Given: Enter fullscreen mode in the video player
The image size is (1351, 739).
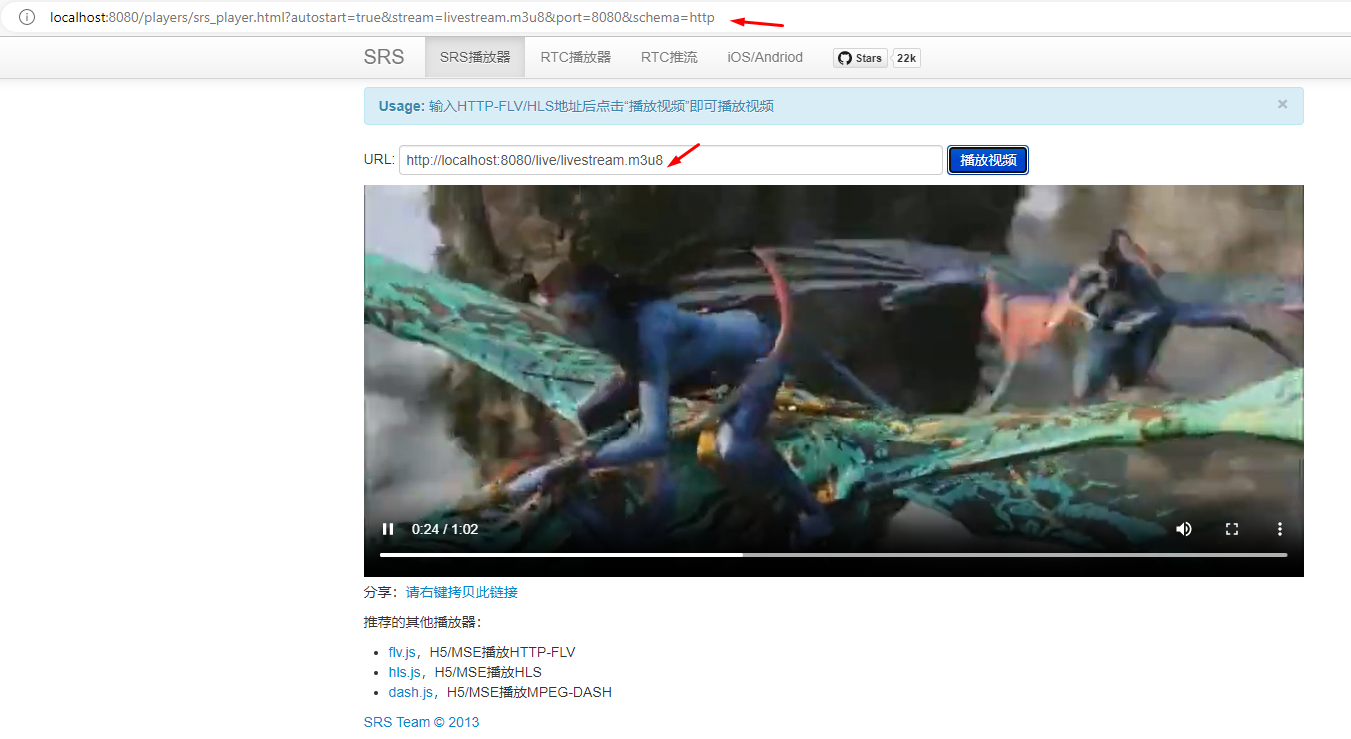Looking at the screenshot, I should click(x=1232, y=529).
